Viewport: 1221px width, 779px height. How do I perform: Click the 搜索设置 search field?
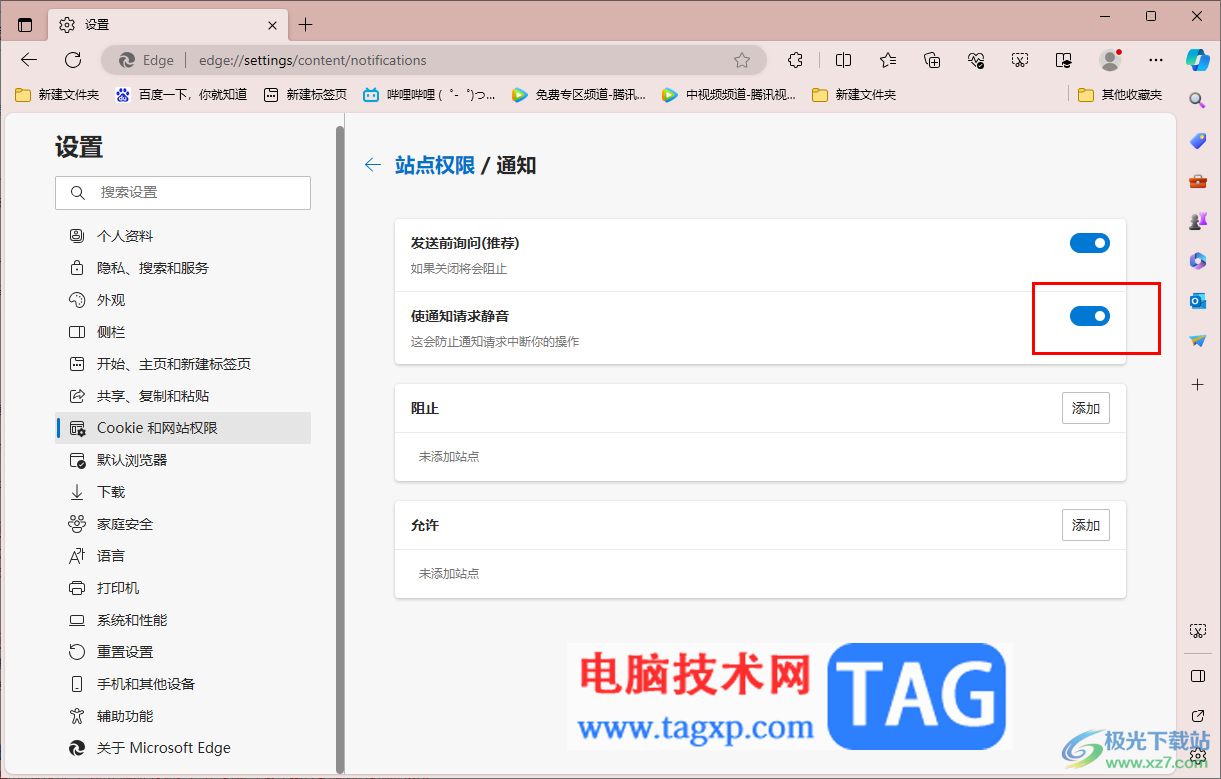[183, 193]
